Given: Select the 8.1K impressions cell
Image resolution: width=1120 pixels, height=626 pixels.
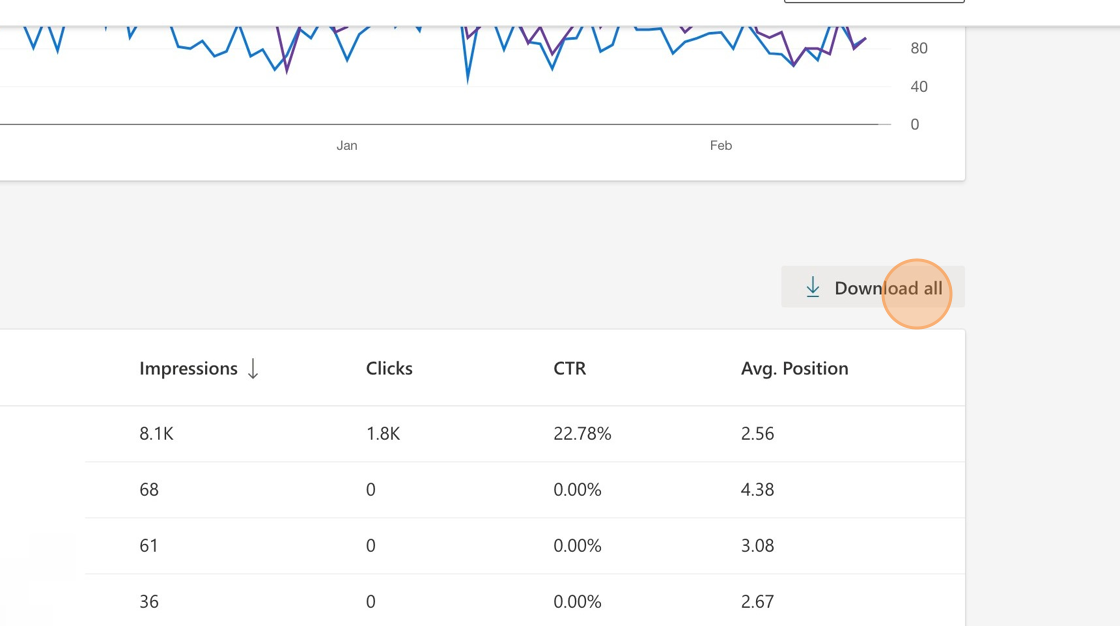Looking at the screenshot, I should point(156,434).
